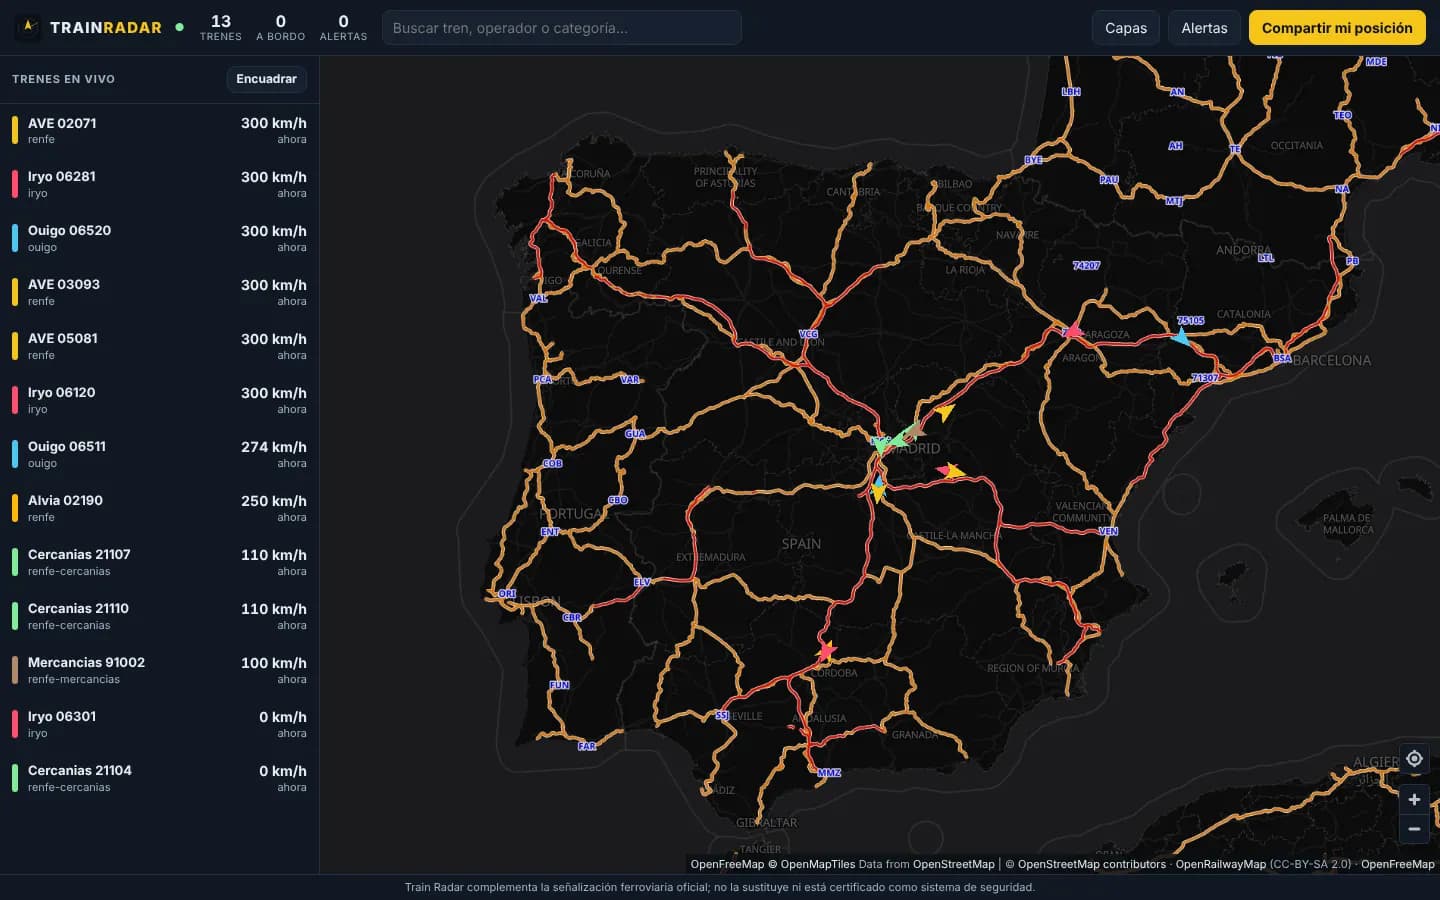Select Ouigo 06520 in the train list

(x=160, y=239)
